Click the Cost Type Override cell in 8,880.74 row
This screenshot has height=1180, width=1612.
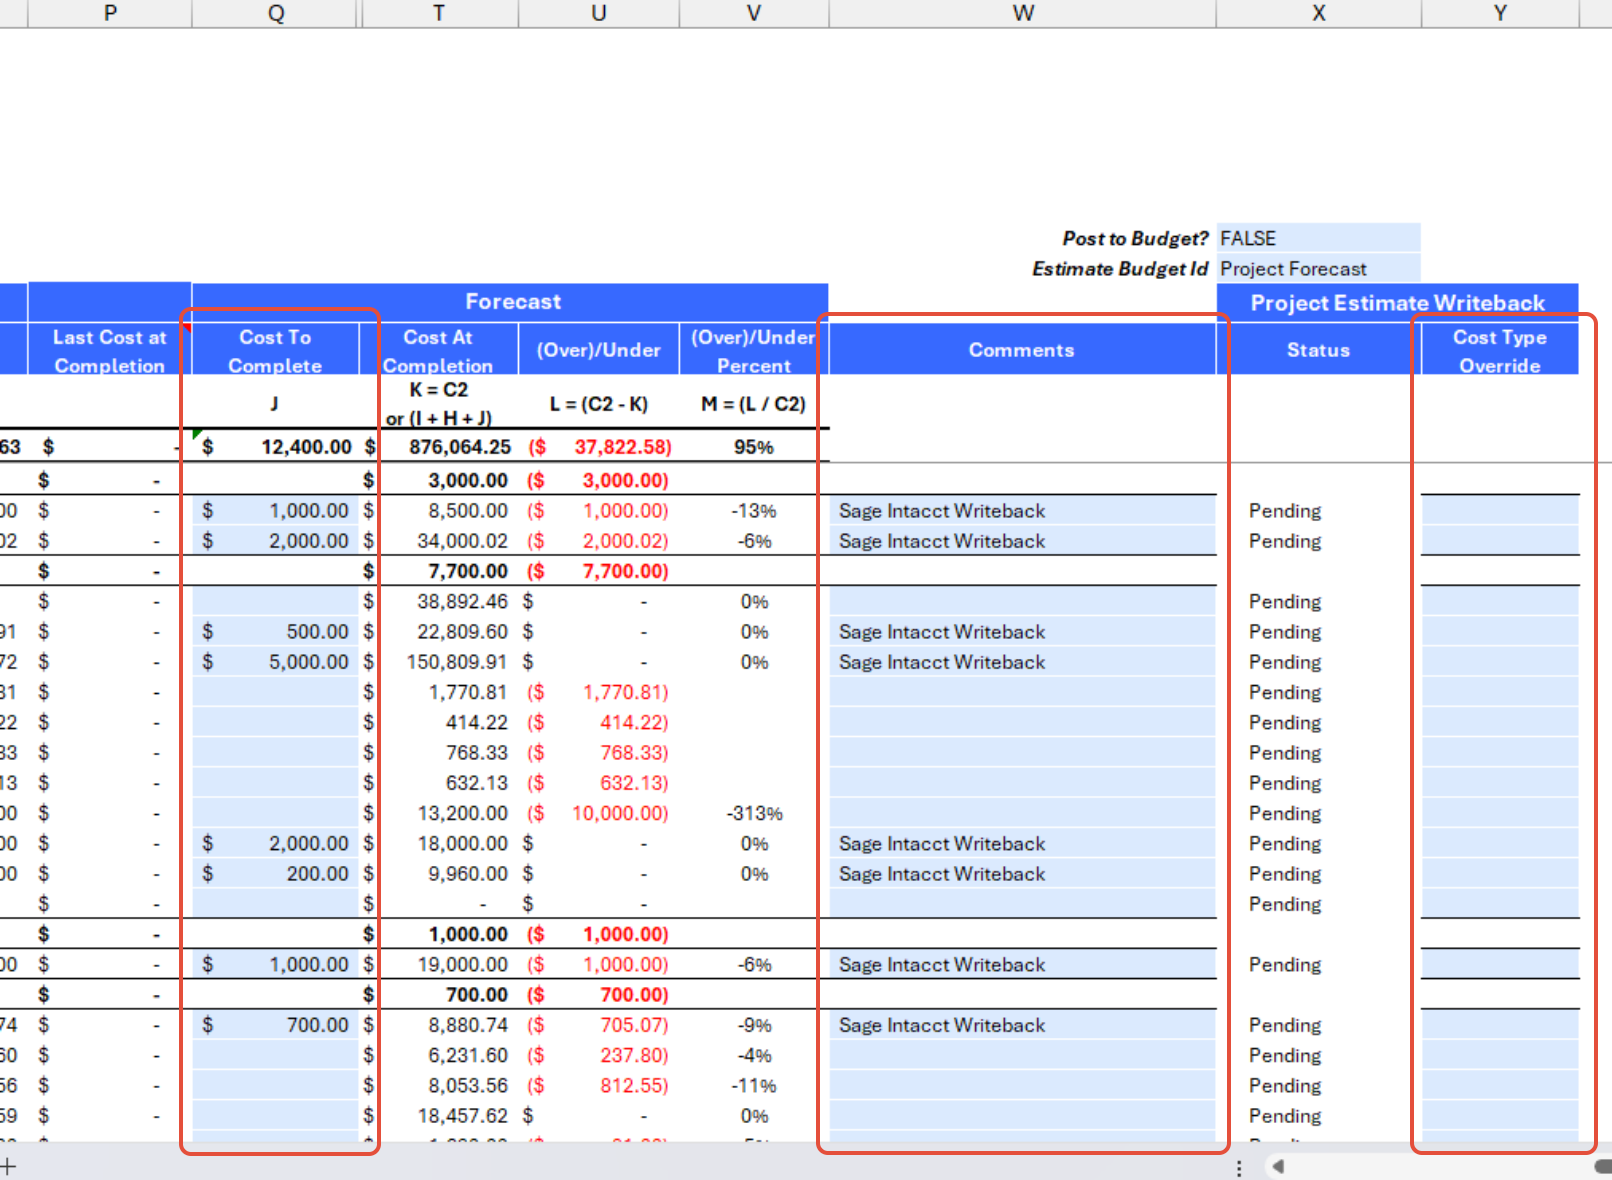click(1500, 1025)
